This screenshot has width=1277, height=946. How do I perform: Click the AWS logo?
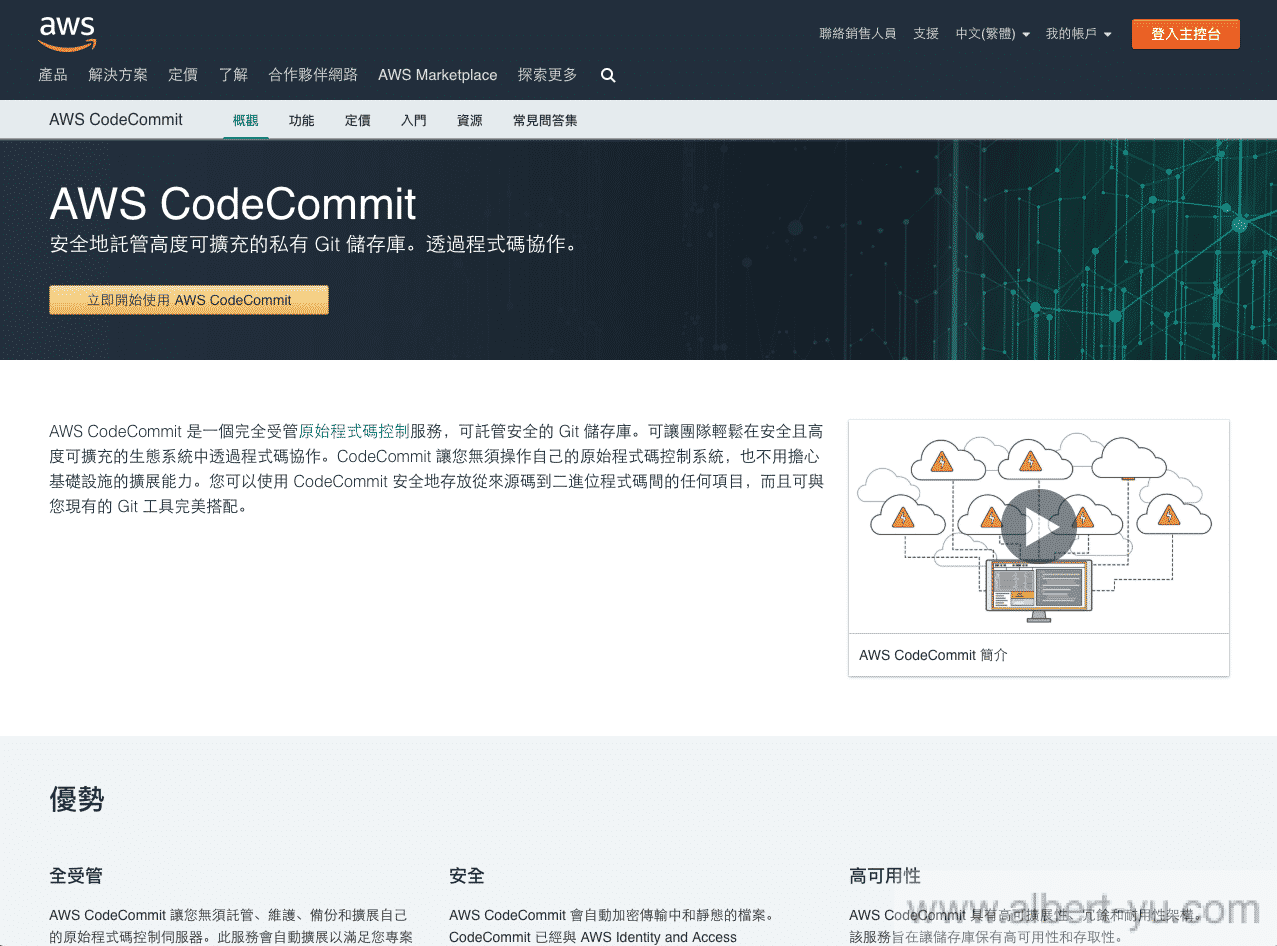[67, 33]
